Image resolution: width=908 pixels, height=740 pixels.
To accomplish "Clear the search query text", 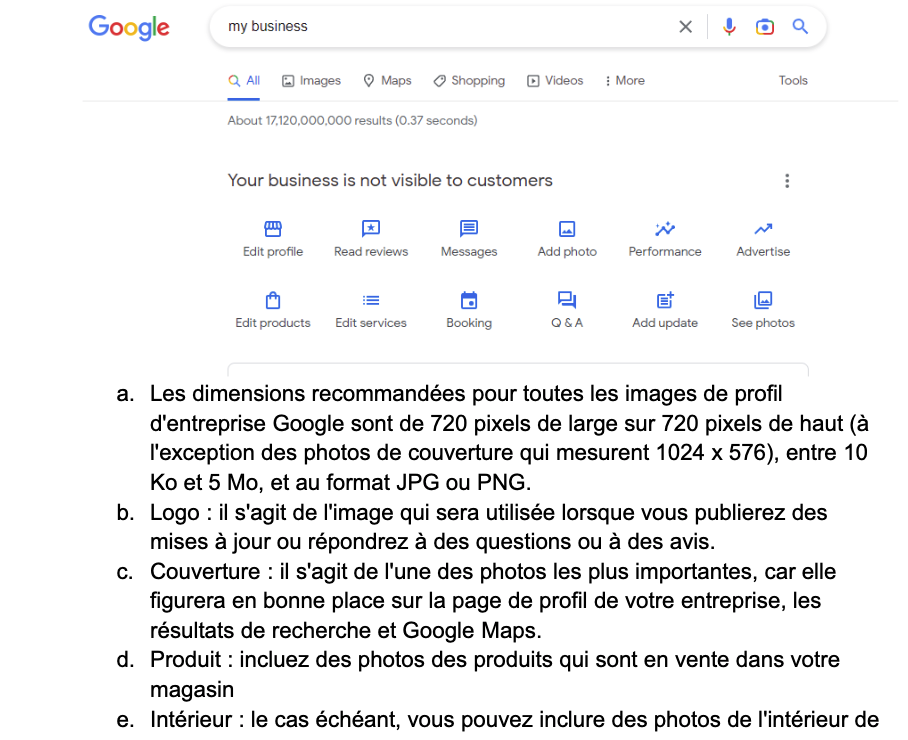I will coord(686,27).
